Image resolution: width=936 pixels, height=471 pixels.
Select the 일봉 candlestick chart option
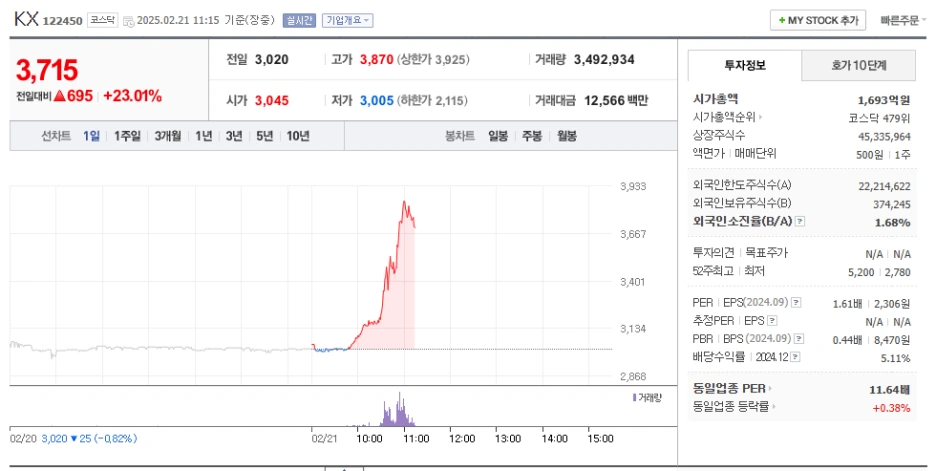tap(498, 136)
